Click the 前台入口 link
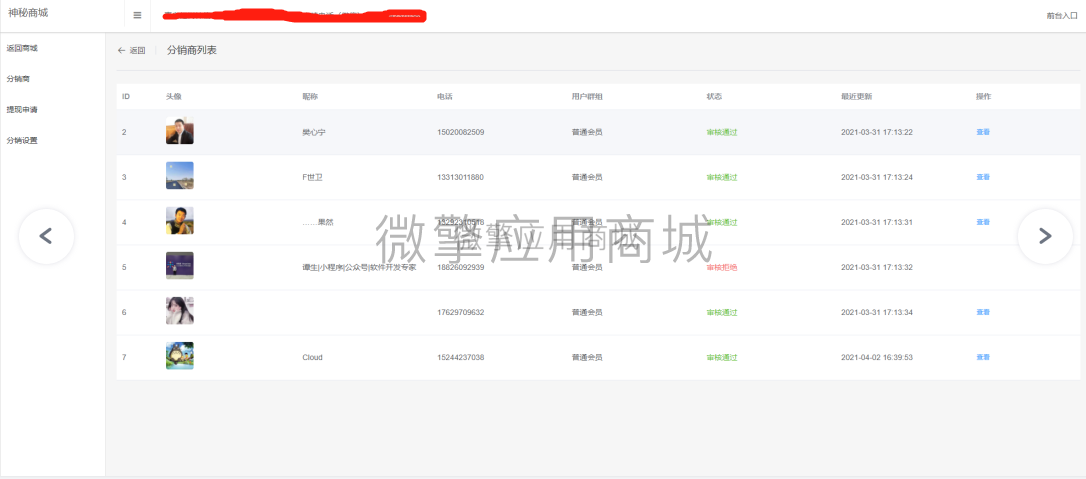The width and height of the screenshot is (1086, 479). tap(1062, 15)
